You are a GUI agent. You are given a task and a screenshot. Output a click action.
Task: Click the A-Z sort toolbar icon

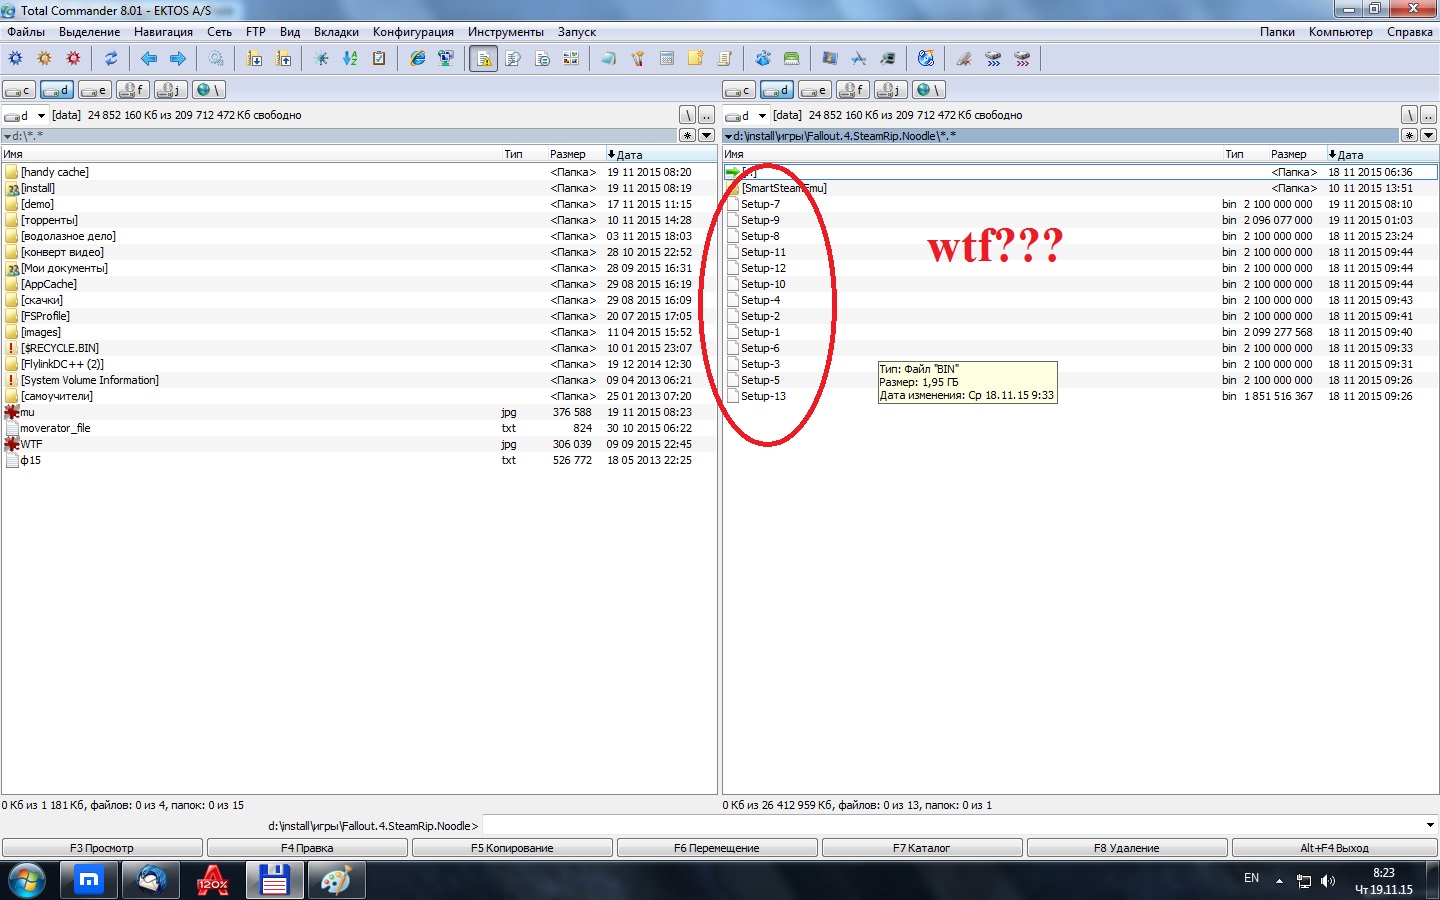350,59
